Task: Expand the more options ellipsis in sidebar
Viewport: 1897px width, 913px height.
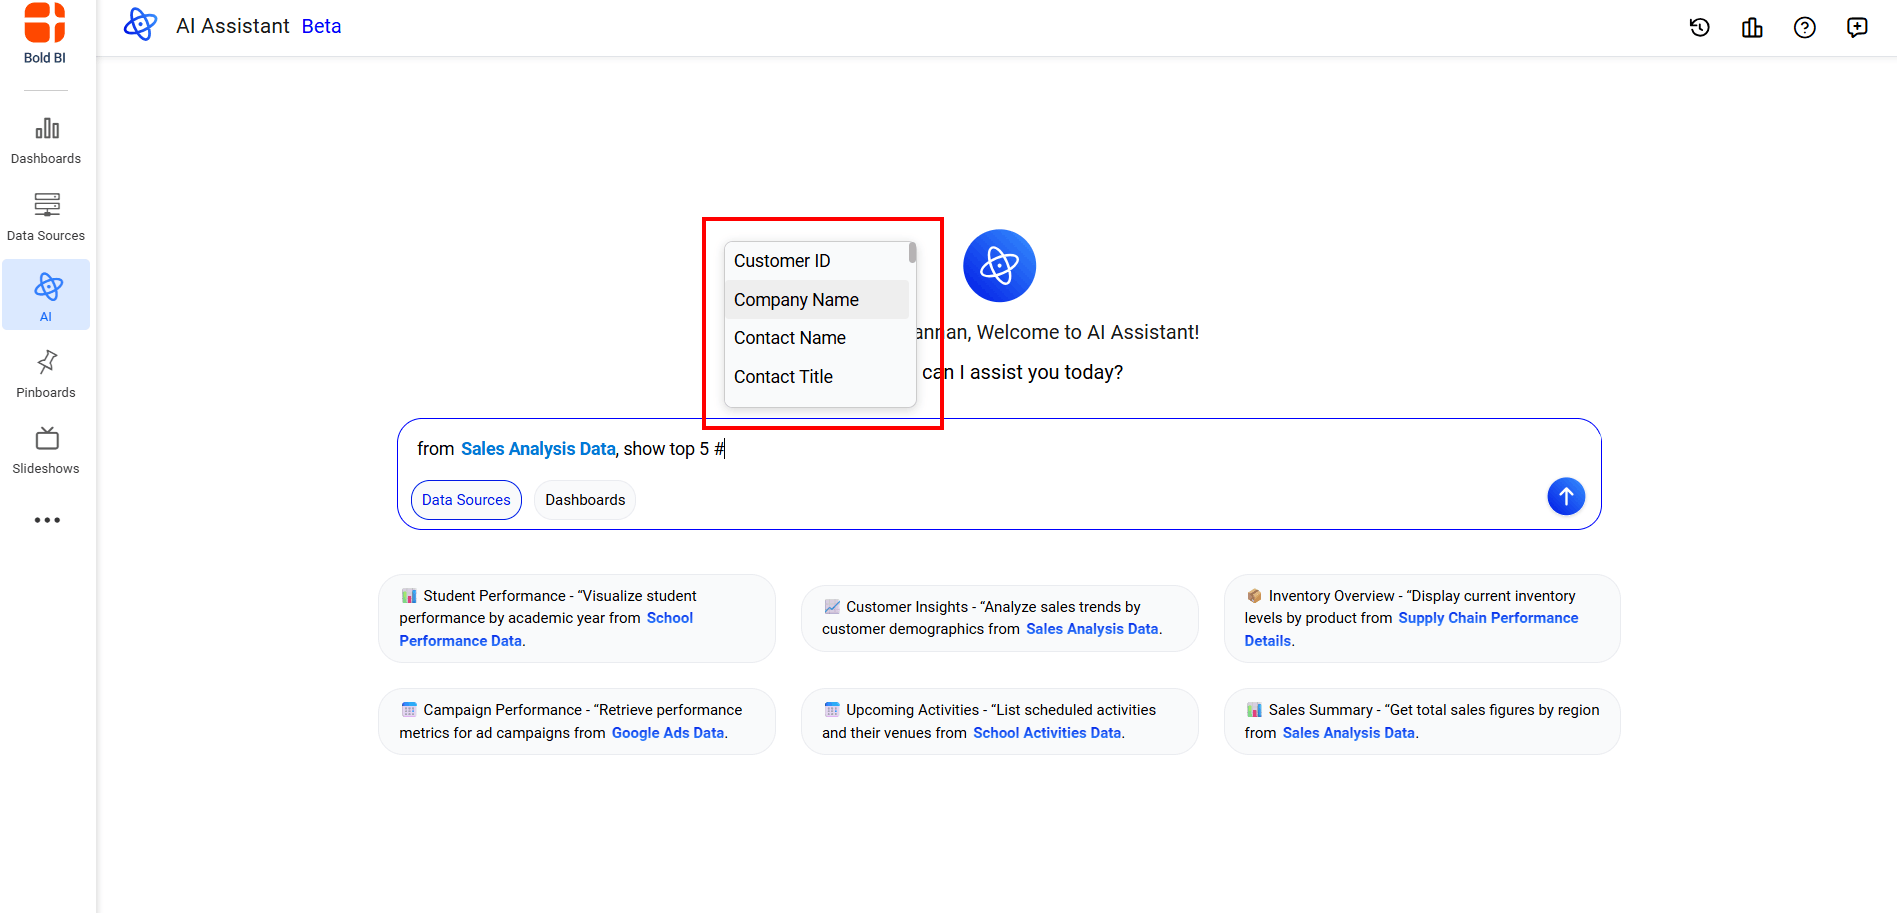Action: click(47, 520)
